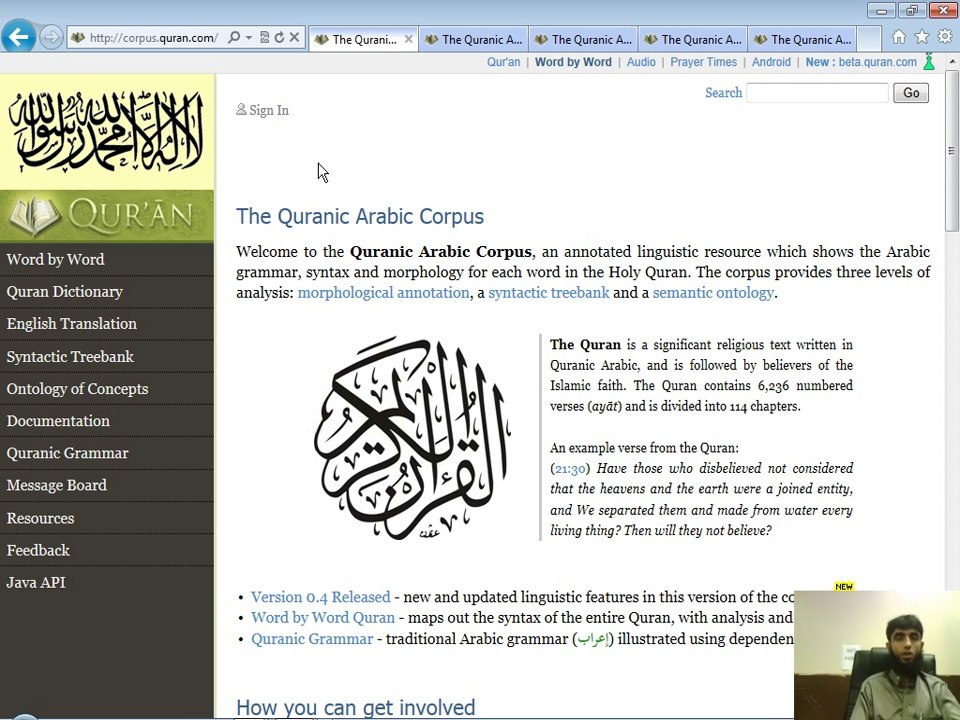The width and height of the screenshot is (960, 720).
Task: Follow the morphological annotation link
Action: [383, 293]
